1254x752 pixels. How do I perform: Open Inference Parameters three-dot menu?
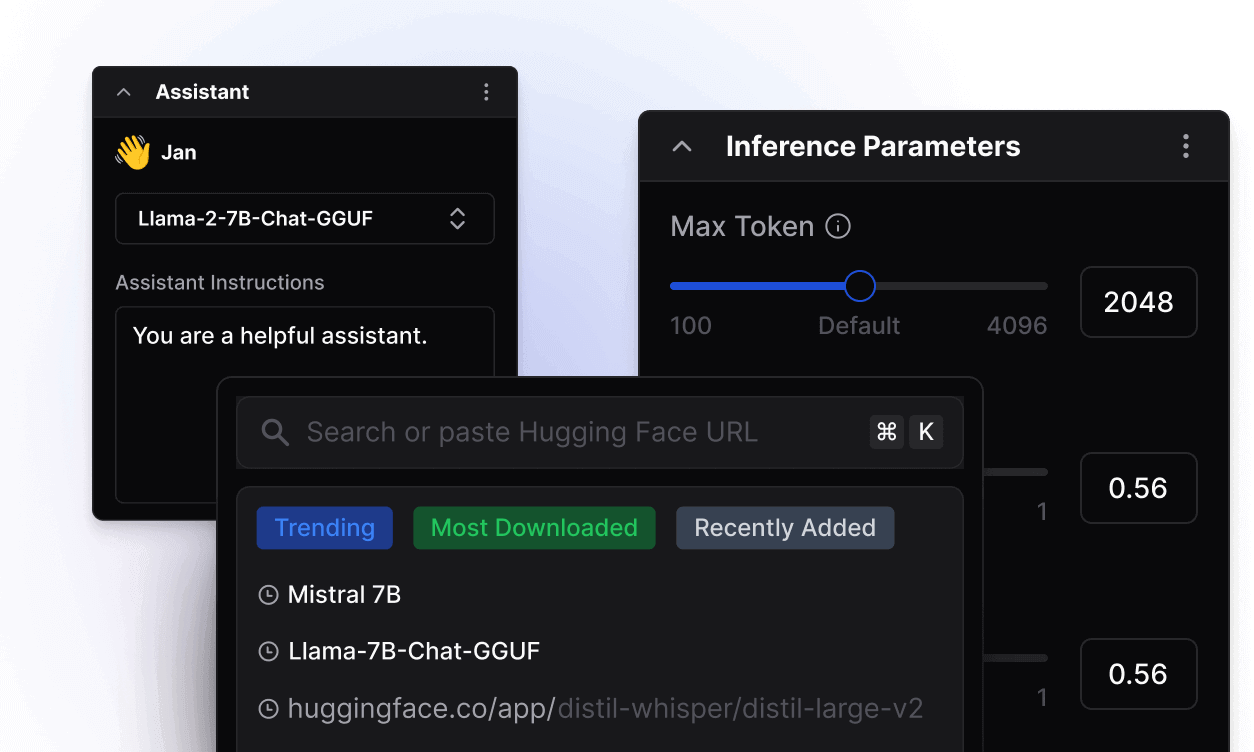tap(1185, 147)
